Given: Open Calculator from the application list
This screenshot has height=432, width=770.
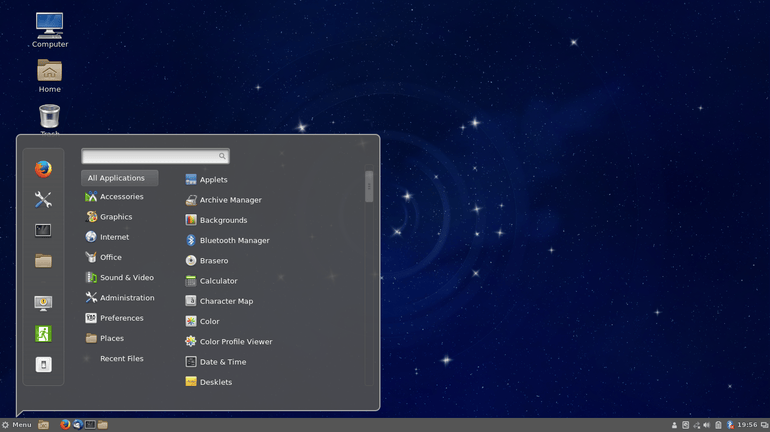Looking at the screenshot, I should point(218,281).
